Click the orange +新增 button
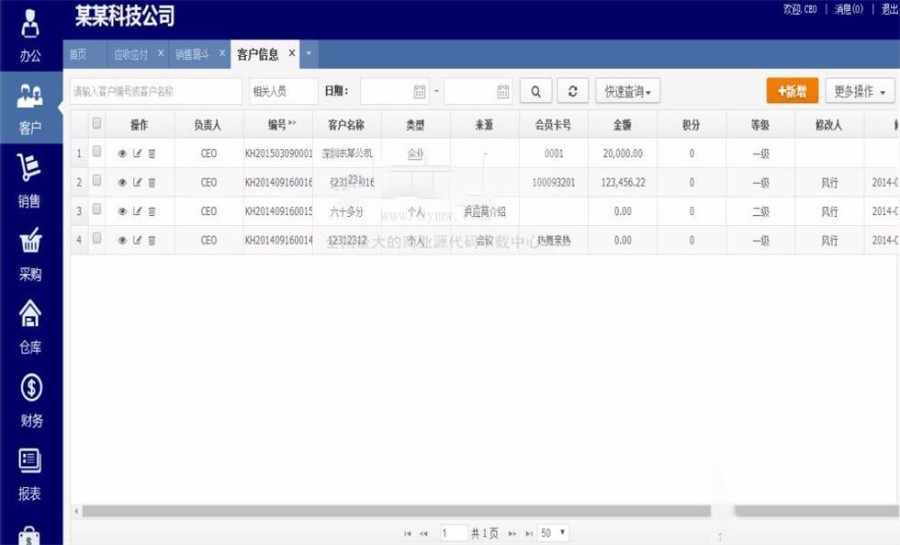Viewport: 900px width, 545px height. (792, 91)
